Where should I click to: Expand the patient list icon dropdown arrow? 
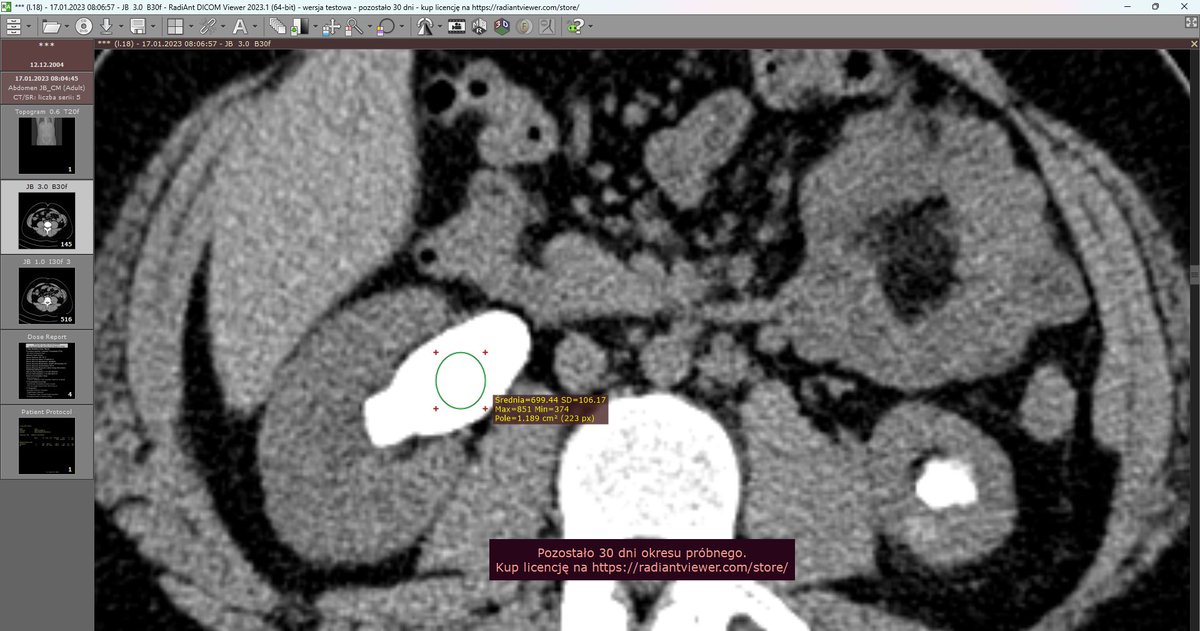pos(29,27)
